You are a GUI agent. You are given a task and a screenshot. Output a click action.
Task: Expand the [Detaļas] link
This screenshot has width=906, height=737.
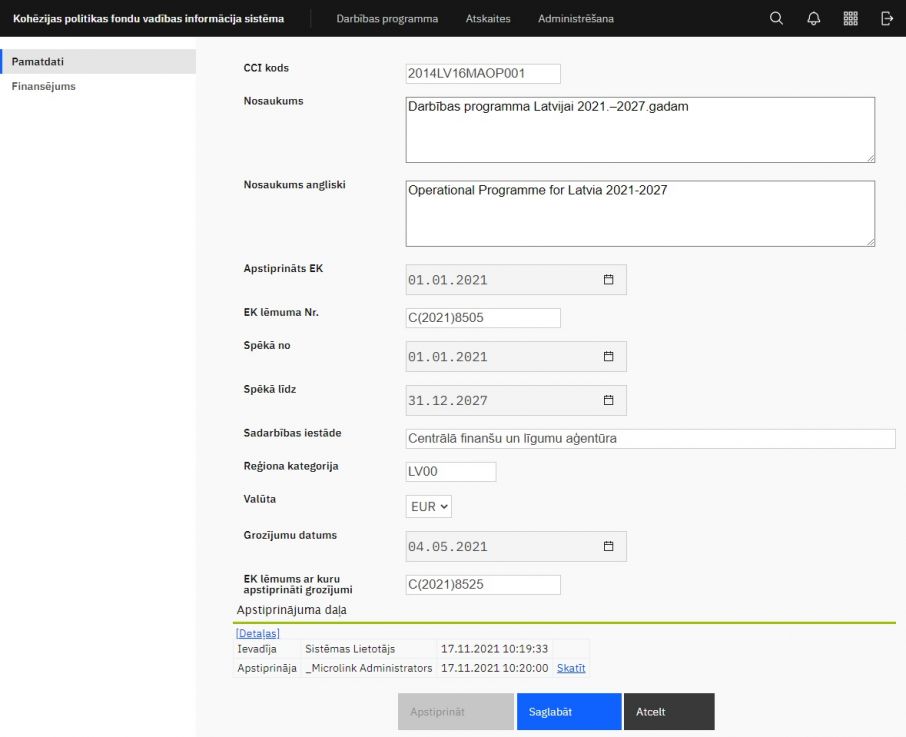[257, 633]
